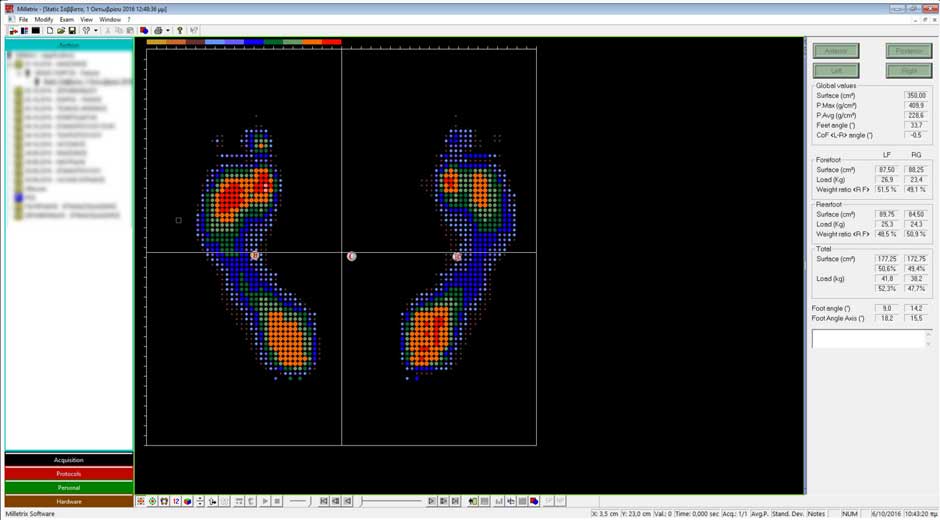Click the numeric values '12' icon
The height and width of the screenshot is (520, 940).
(176, 501)
